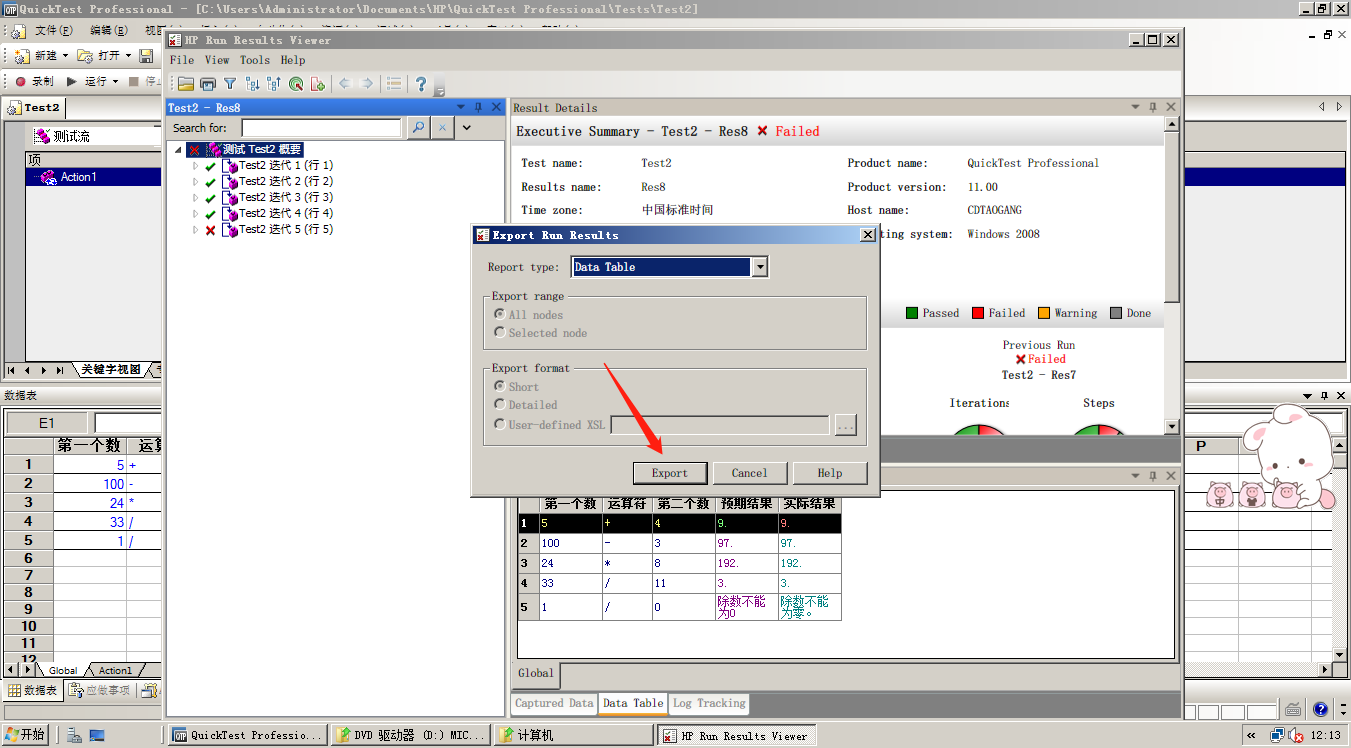Click QuickTest floppy Save icon
The height and width of the screenshot is (748, 1351).
146,56
